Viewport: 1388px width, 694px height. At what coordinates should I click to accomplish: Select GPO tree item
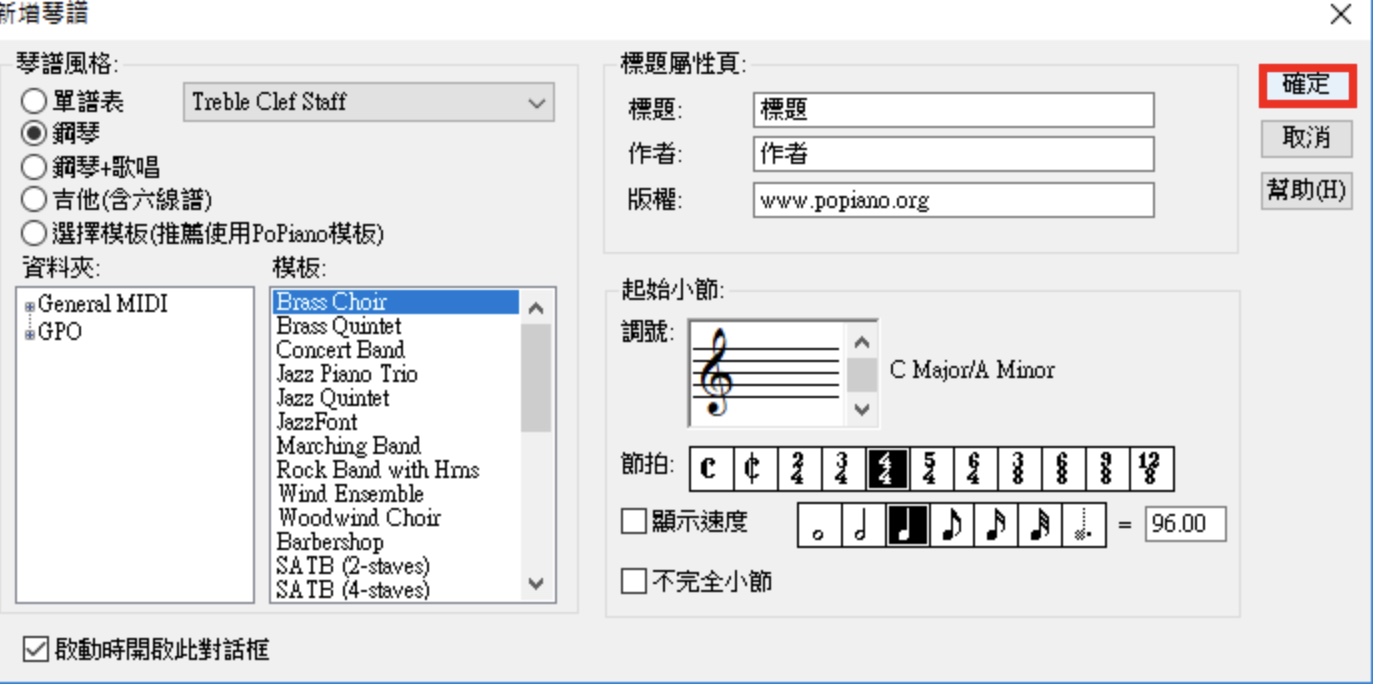(x=60, y=333)
